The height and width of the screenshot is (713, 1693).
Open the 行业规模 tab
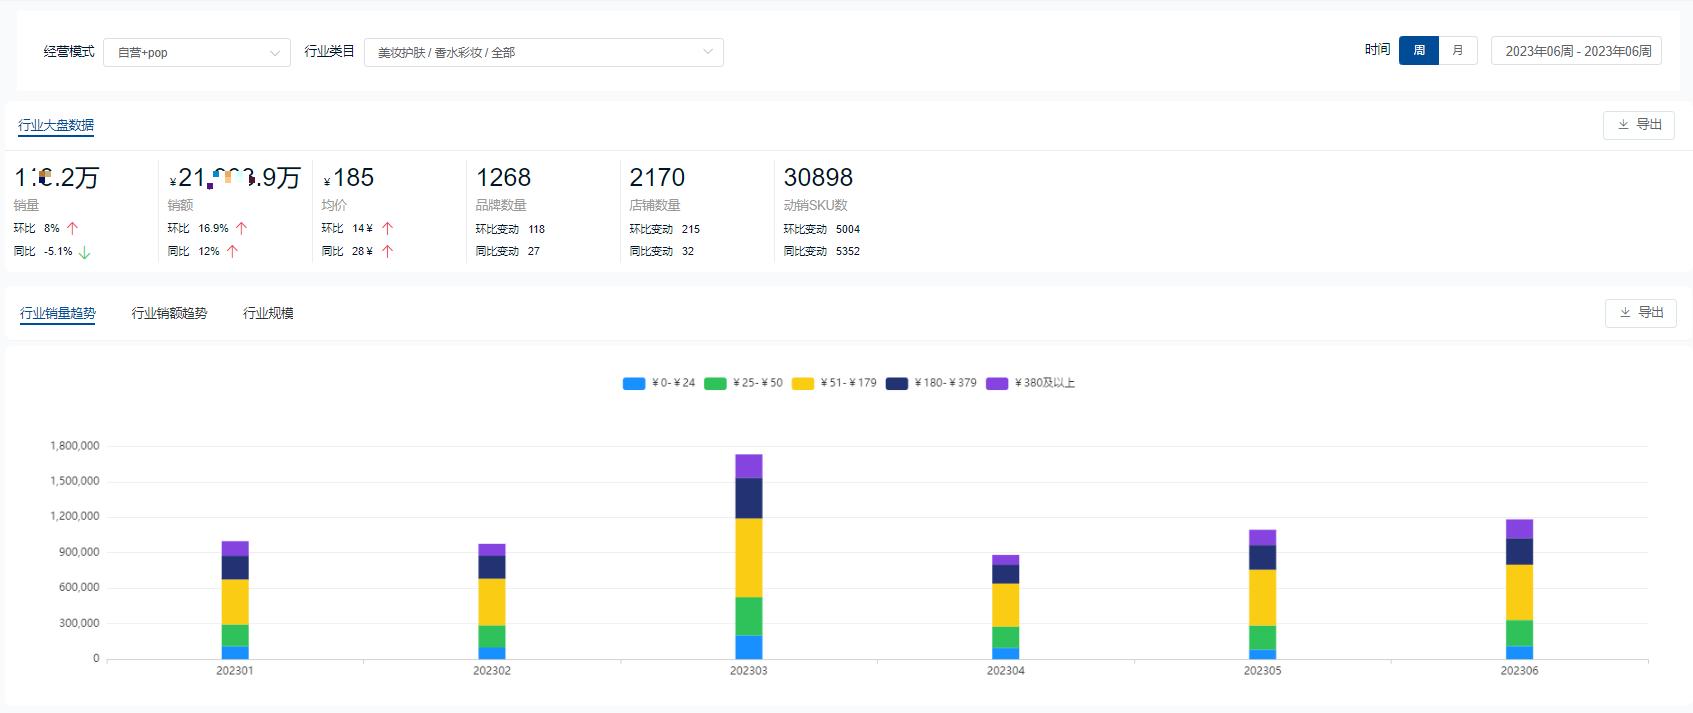coord(268,313)
